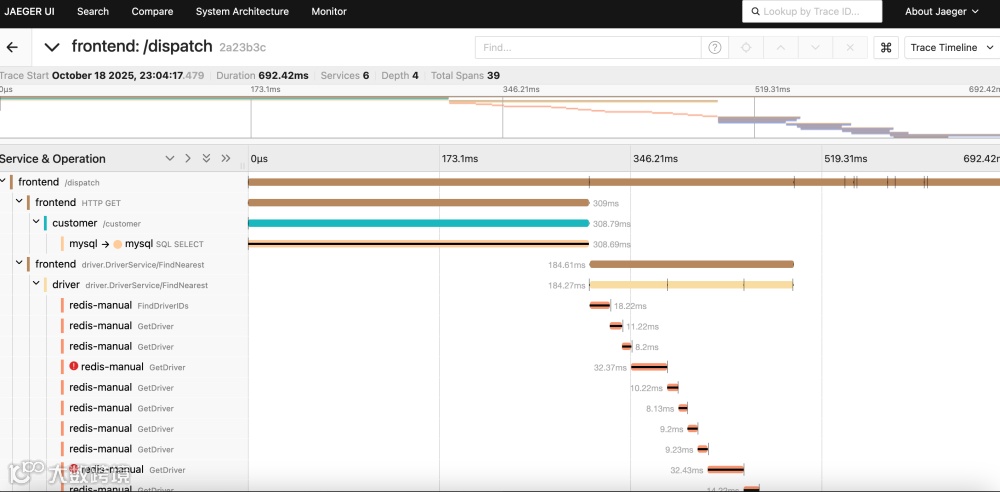Image resolution: width=1000 pixels, height=492 pixels.
Task: Open the Trace Timeline view dropdown
Action: 952,47
